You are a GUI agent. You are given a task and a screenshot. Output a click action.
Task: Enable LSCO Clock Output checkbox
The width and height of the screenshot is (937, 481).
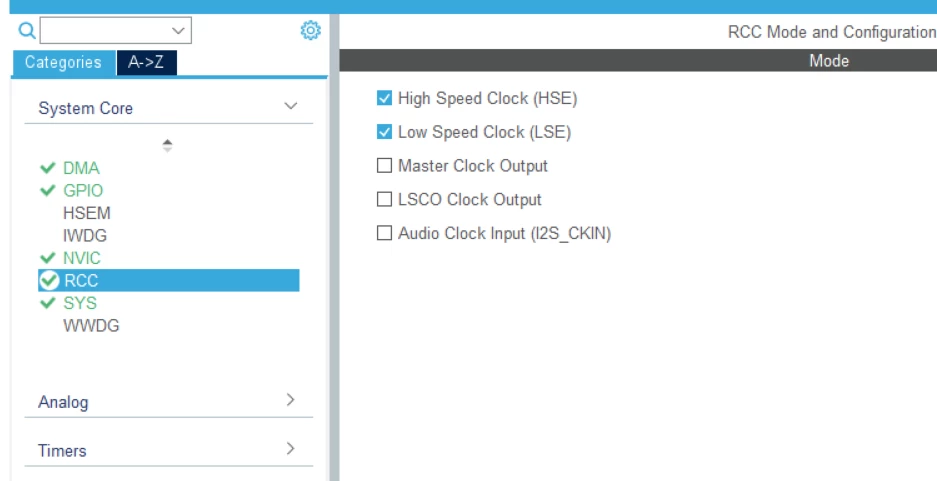point(384,199)
